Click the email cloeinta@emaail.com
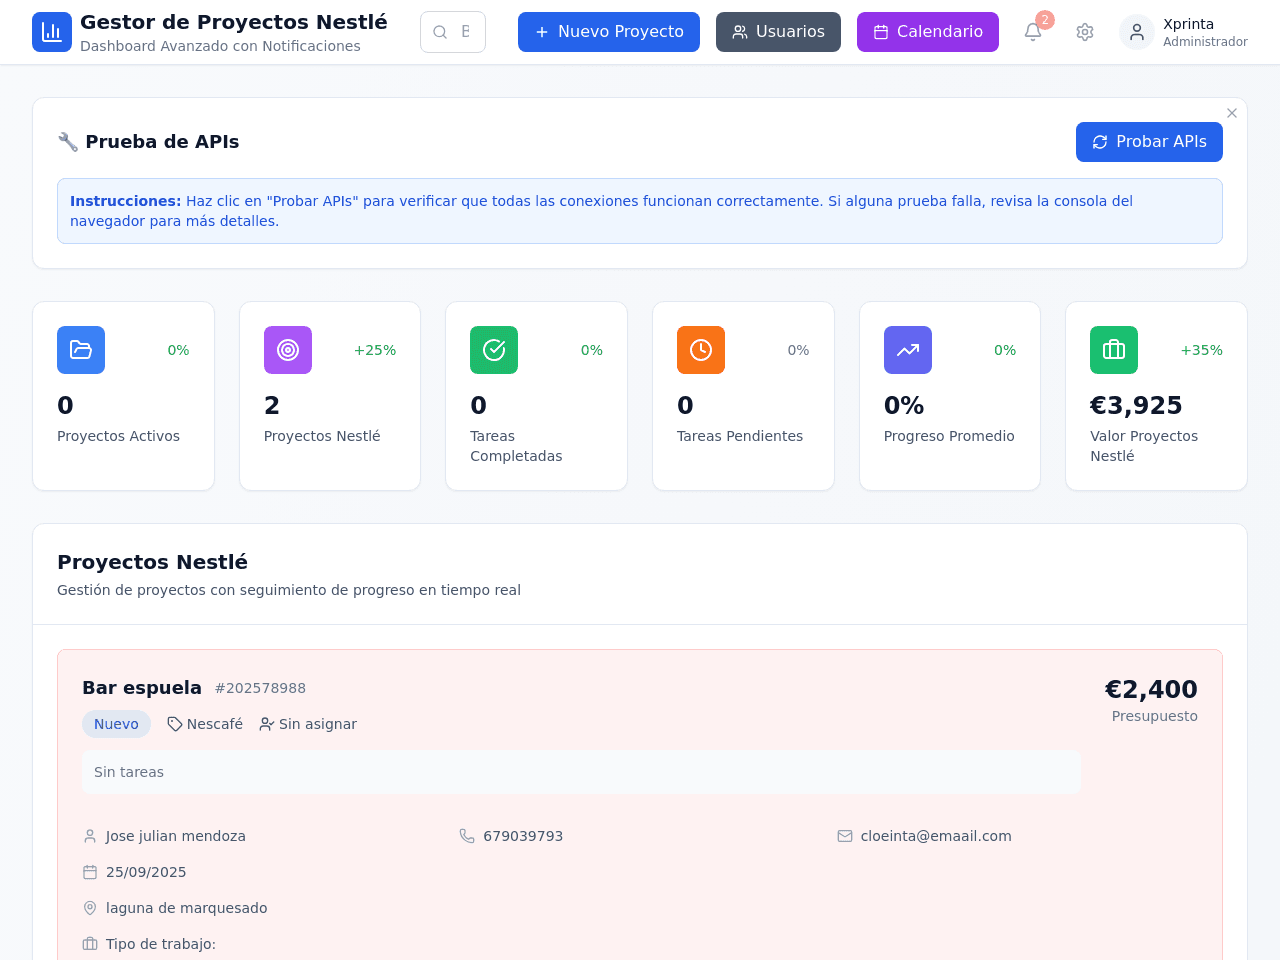Viewport: 1280px width, 960px height. (936, 836)
